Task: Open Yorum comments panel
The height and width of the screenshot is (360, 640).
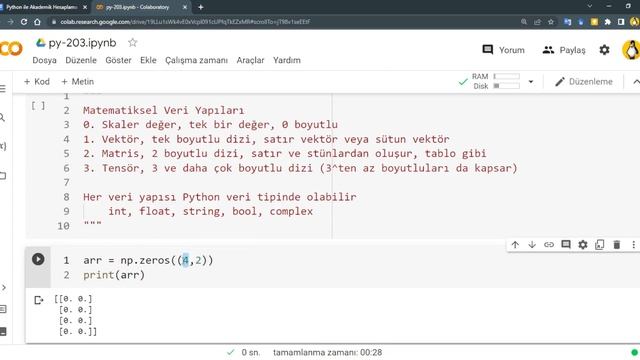Action: pos(503,50)
